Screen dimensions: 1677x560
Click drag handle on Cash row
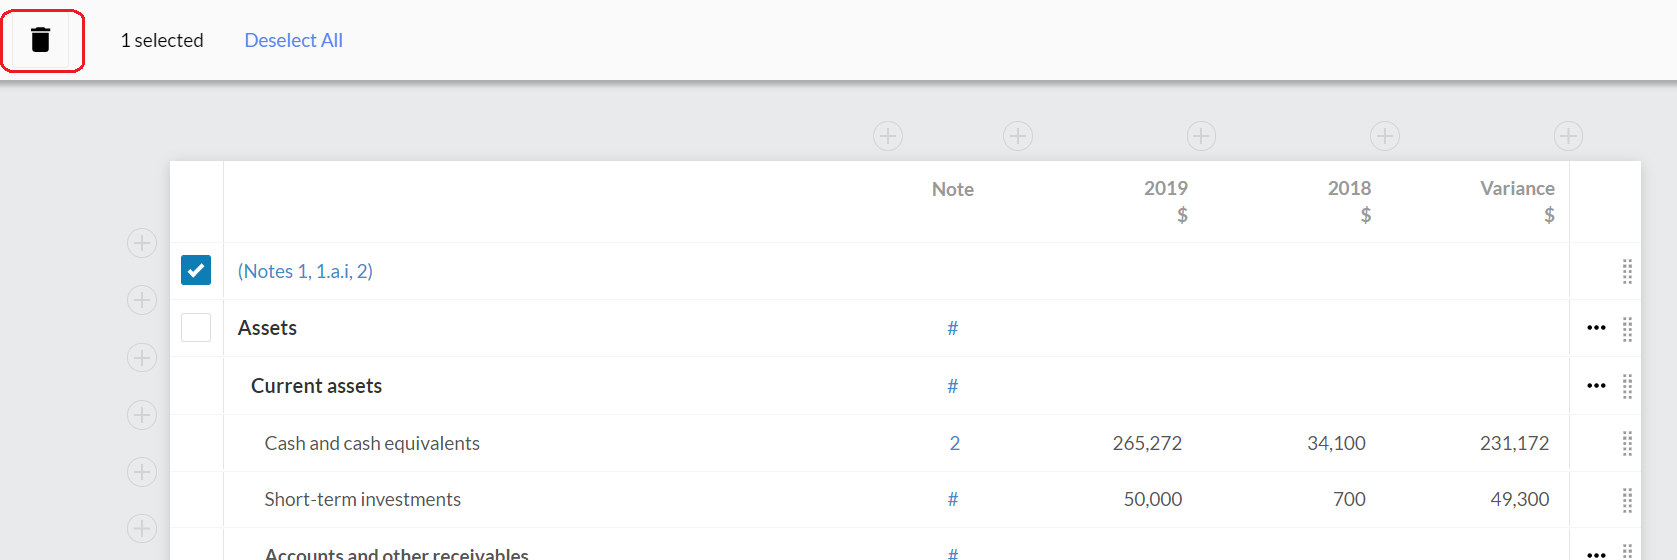tap(1627, 443)
